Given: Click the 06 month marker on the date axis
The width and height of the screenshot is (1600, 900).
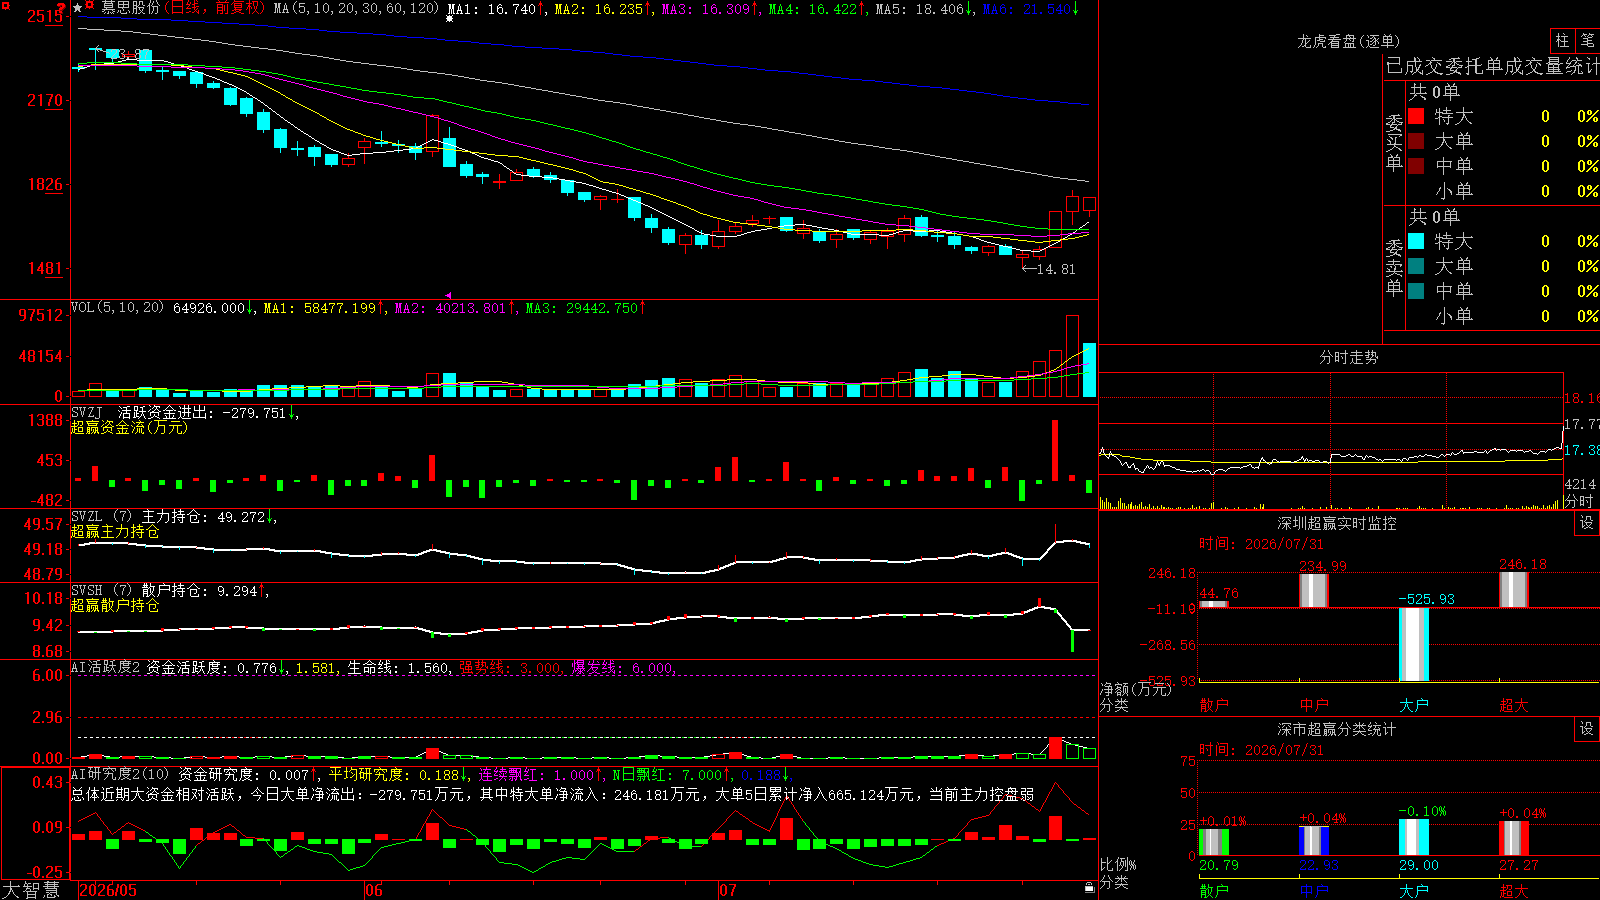Looking at the screenshot, I should point(374,890).
